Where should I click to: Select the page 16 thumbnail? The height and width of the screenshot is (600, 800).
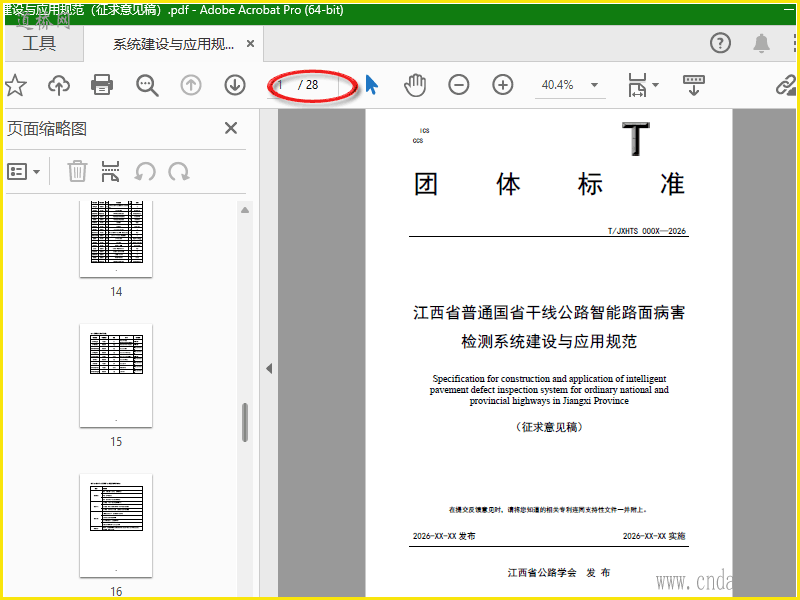tap(116, 526)
